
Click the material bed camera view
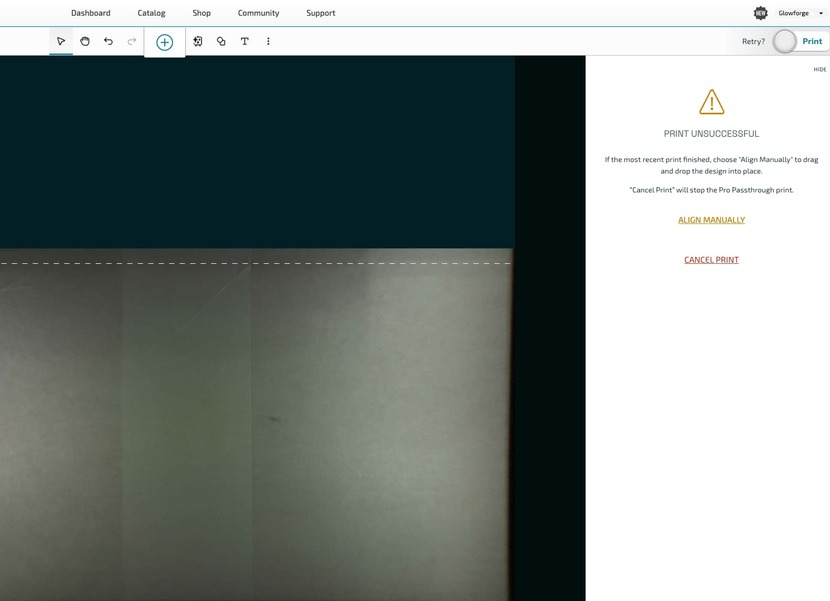point(256,420)
